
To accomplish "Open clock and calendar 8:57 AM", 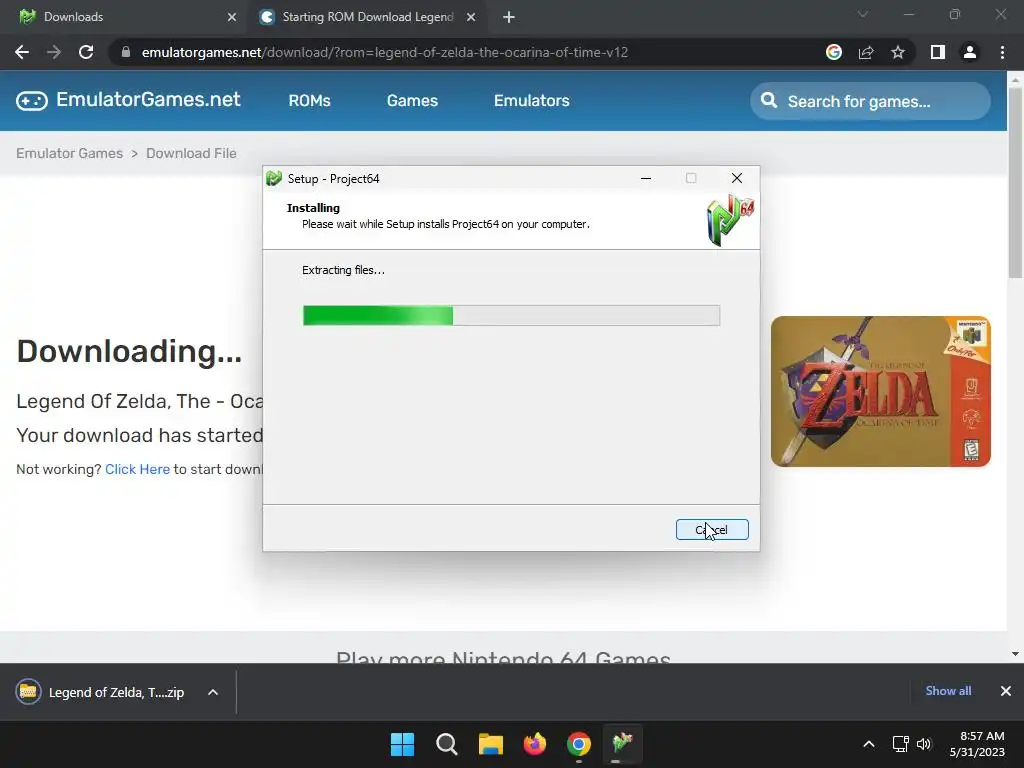I will (x=977, y=744).
